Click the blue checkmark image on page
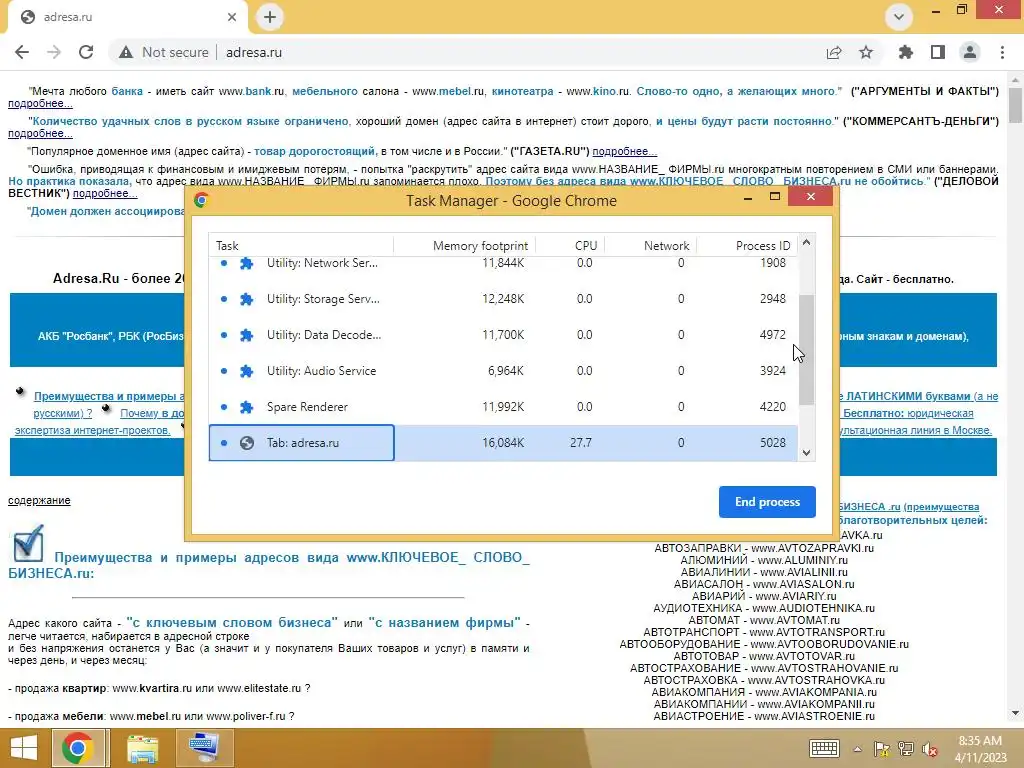Image resolution: width=1024 pixels, height=768 pixels. pyautogui.click(x=28, y=543)
